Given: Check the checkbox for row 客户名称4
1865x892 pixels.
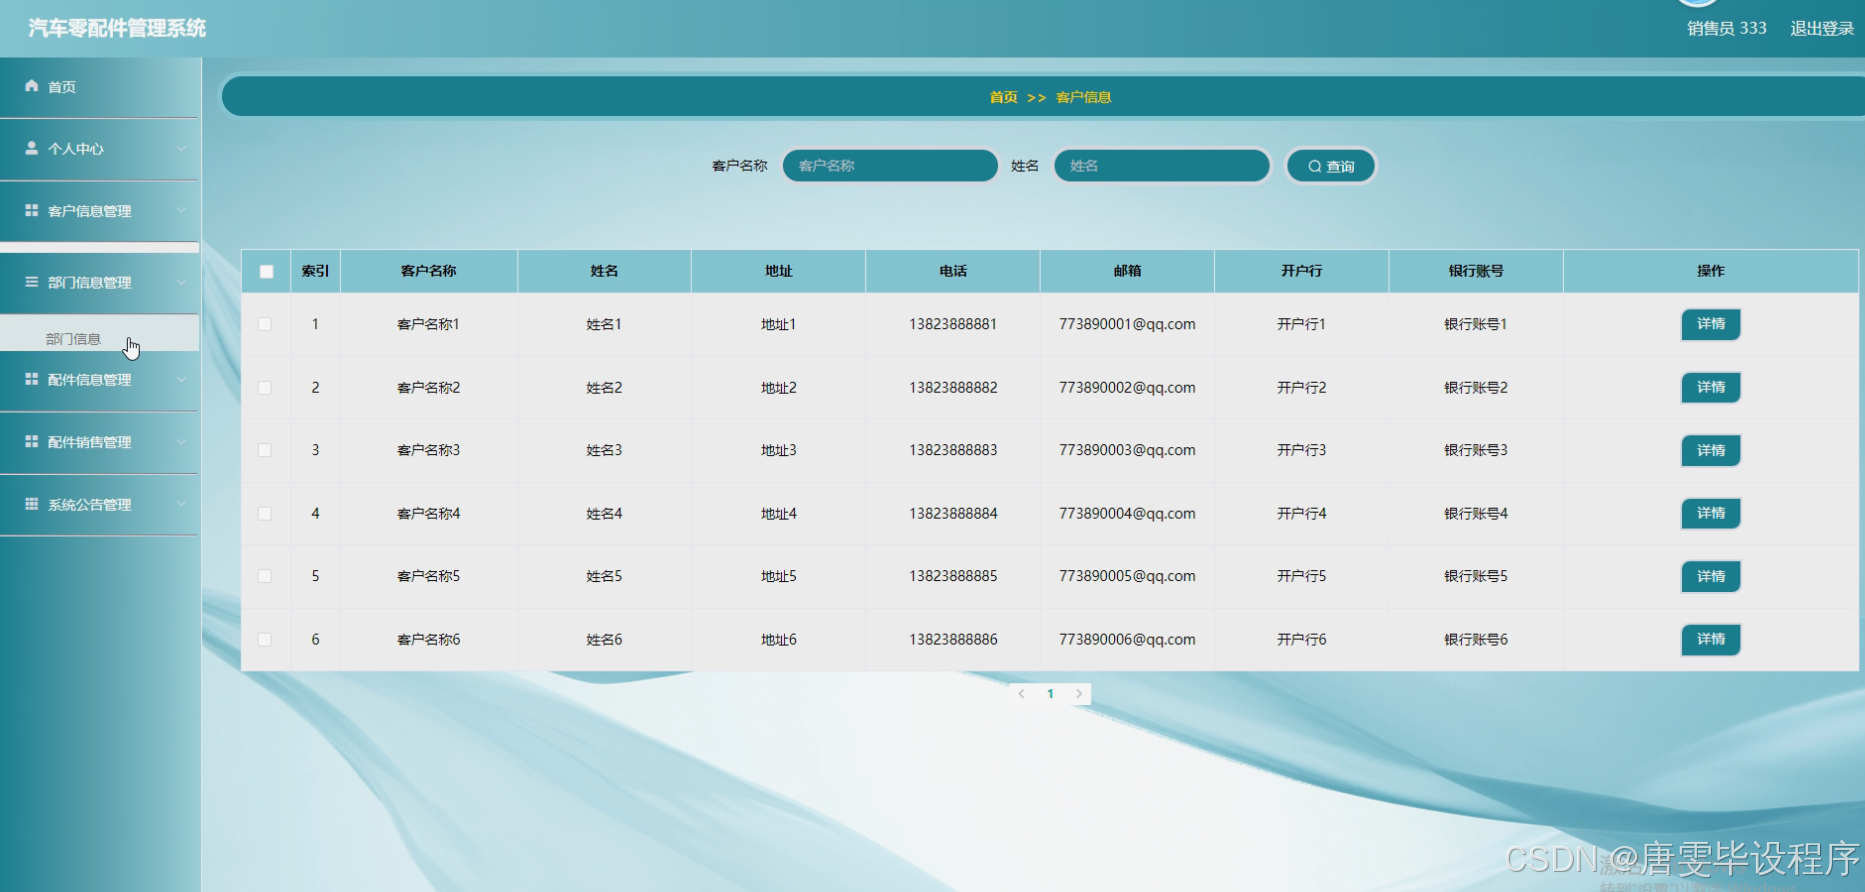Looking at the screenshot, I should [265, 513].
